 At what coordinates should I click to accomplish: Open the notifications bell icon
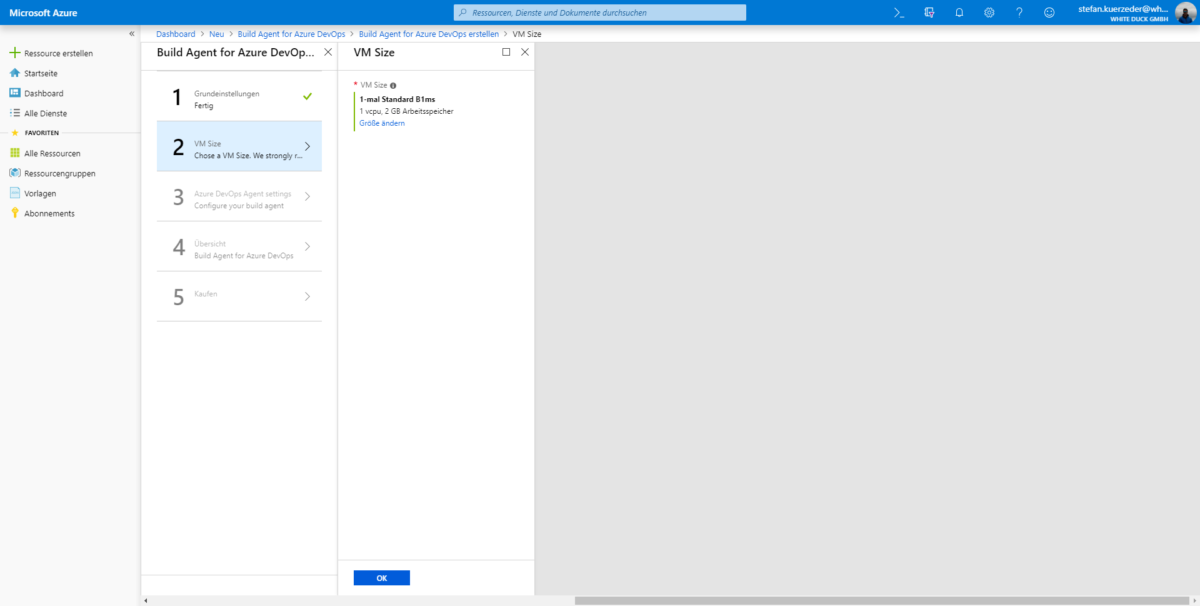(x=959, y=12)
